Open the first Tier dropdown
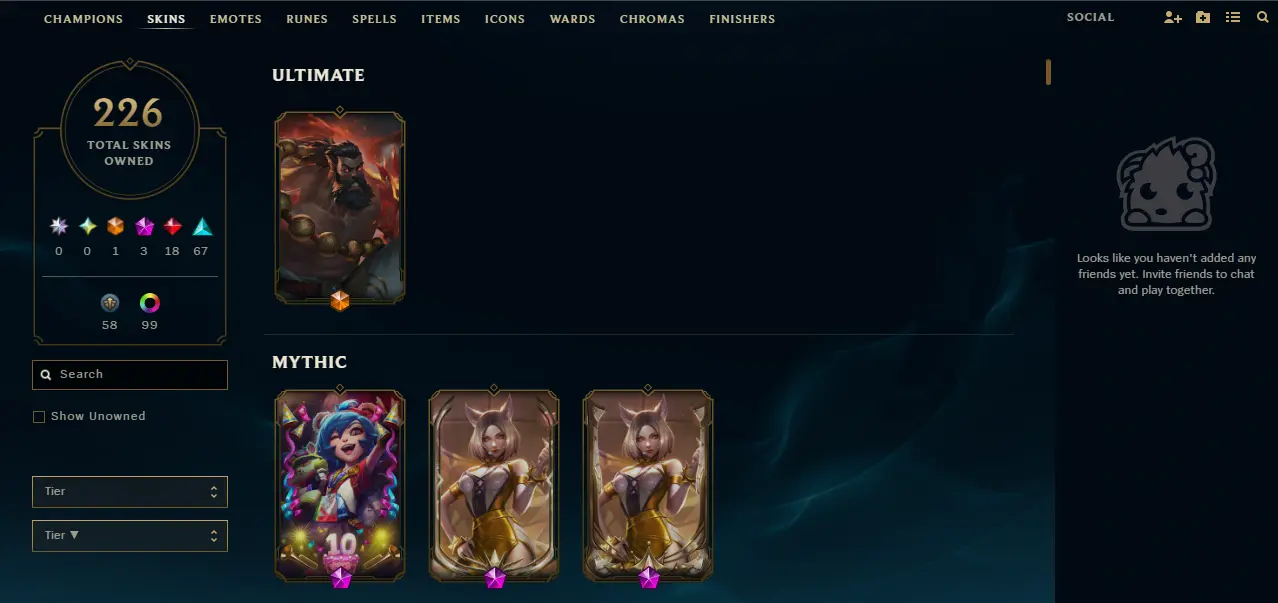Image resolution: width=1278 pixels, height=603 pixels. [x=130, y=492]
